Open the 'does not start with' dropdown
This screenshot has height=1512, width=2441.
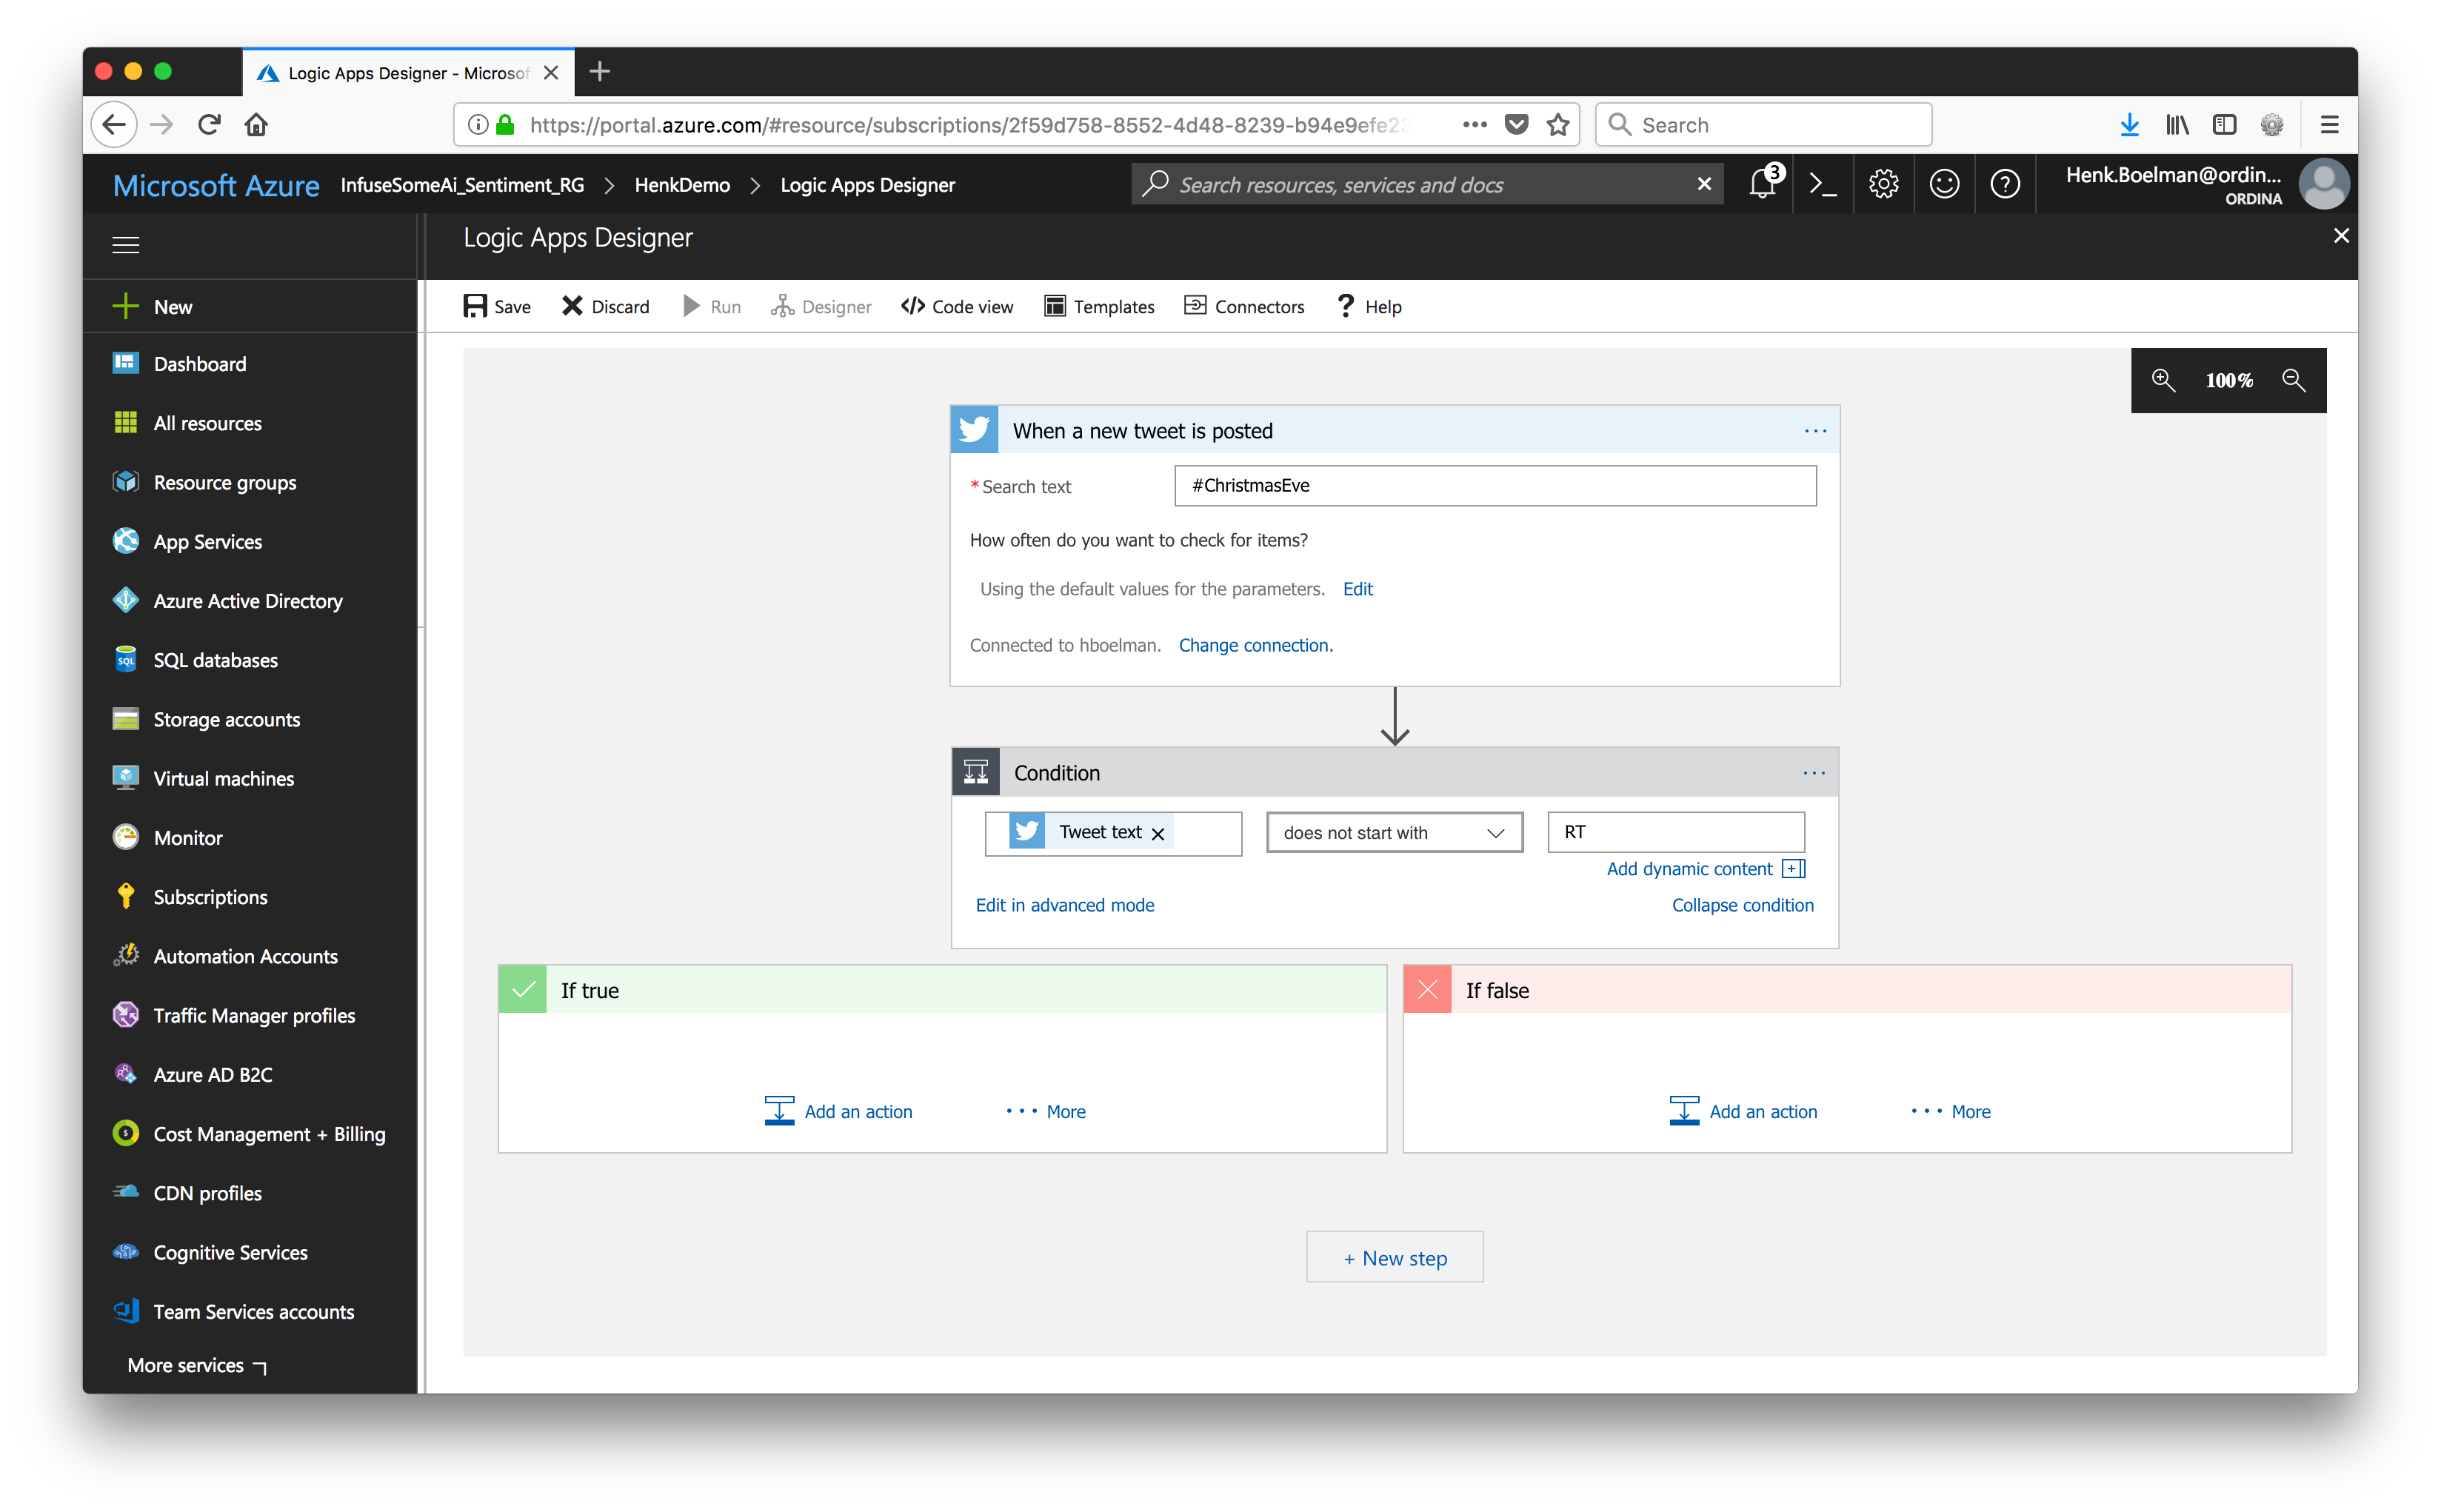pos(1389,832)
